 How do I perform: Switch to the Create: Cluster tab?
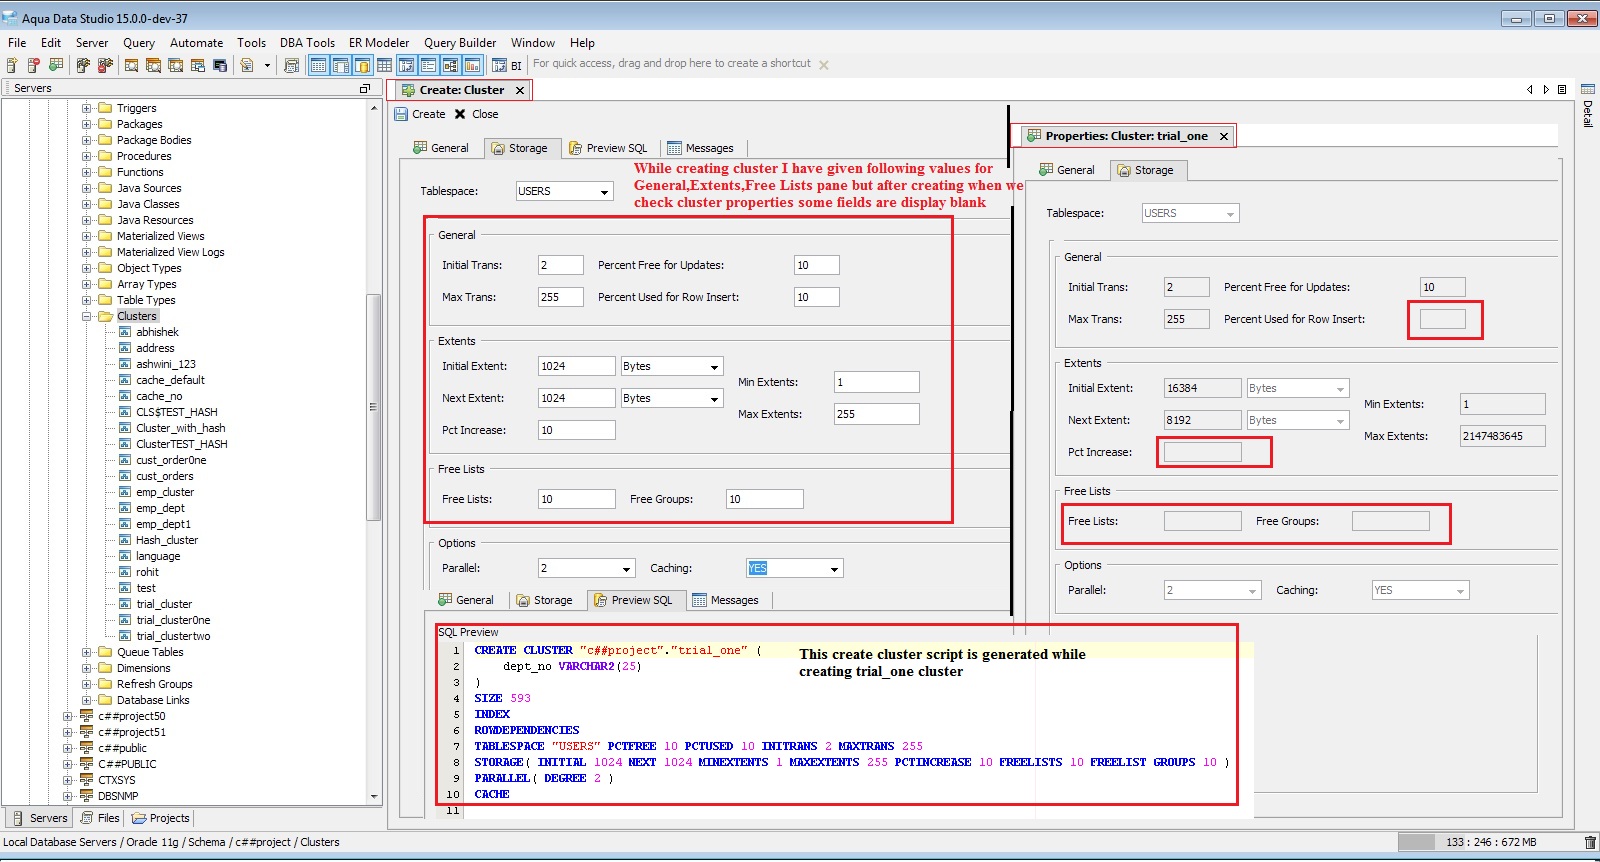458,90
